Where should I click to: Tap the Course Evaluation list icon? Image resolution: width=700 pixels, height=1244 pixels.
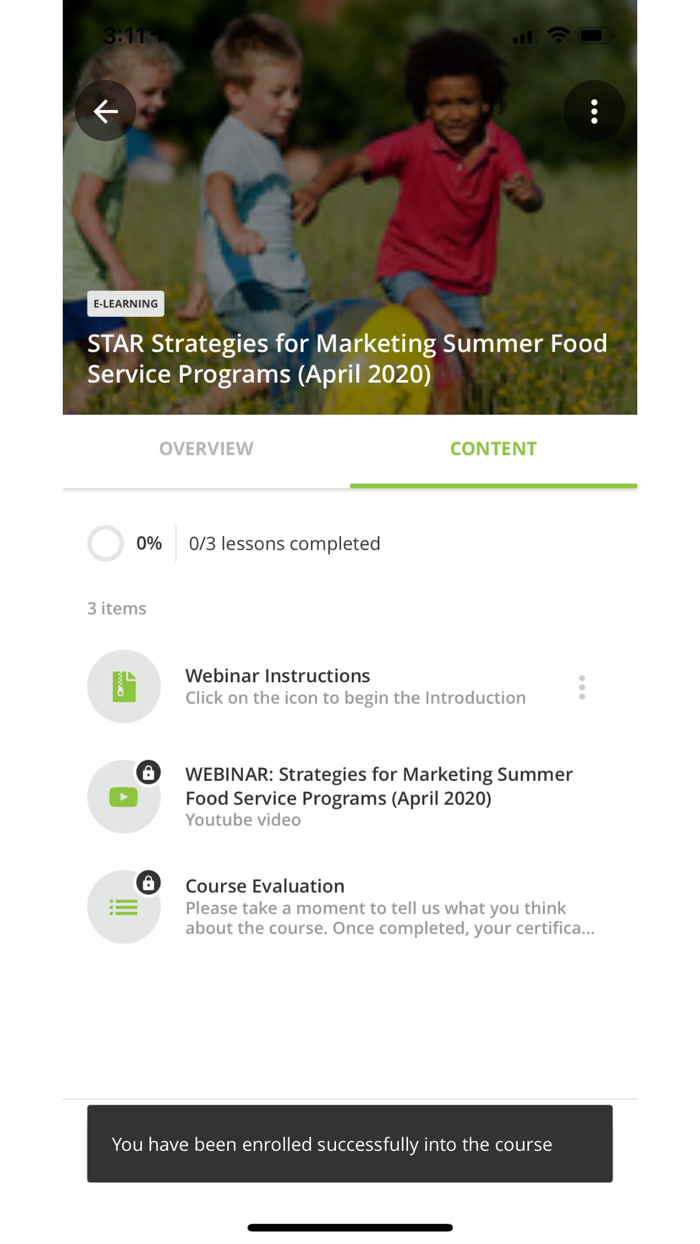point(124,907)
